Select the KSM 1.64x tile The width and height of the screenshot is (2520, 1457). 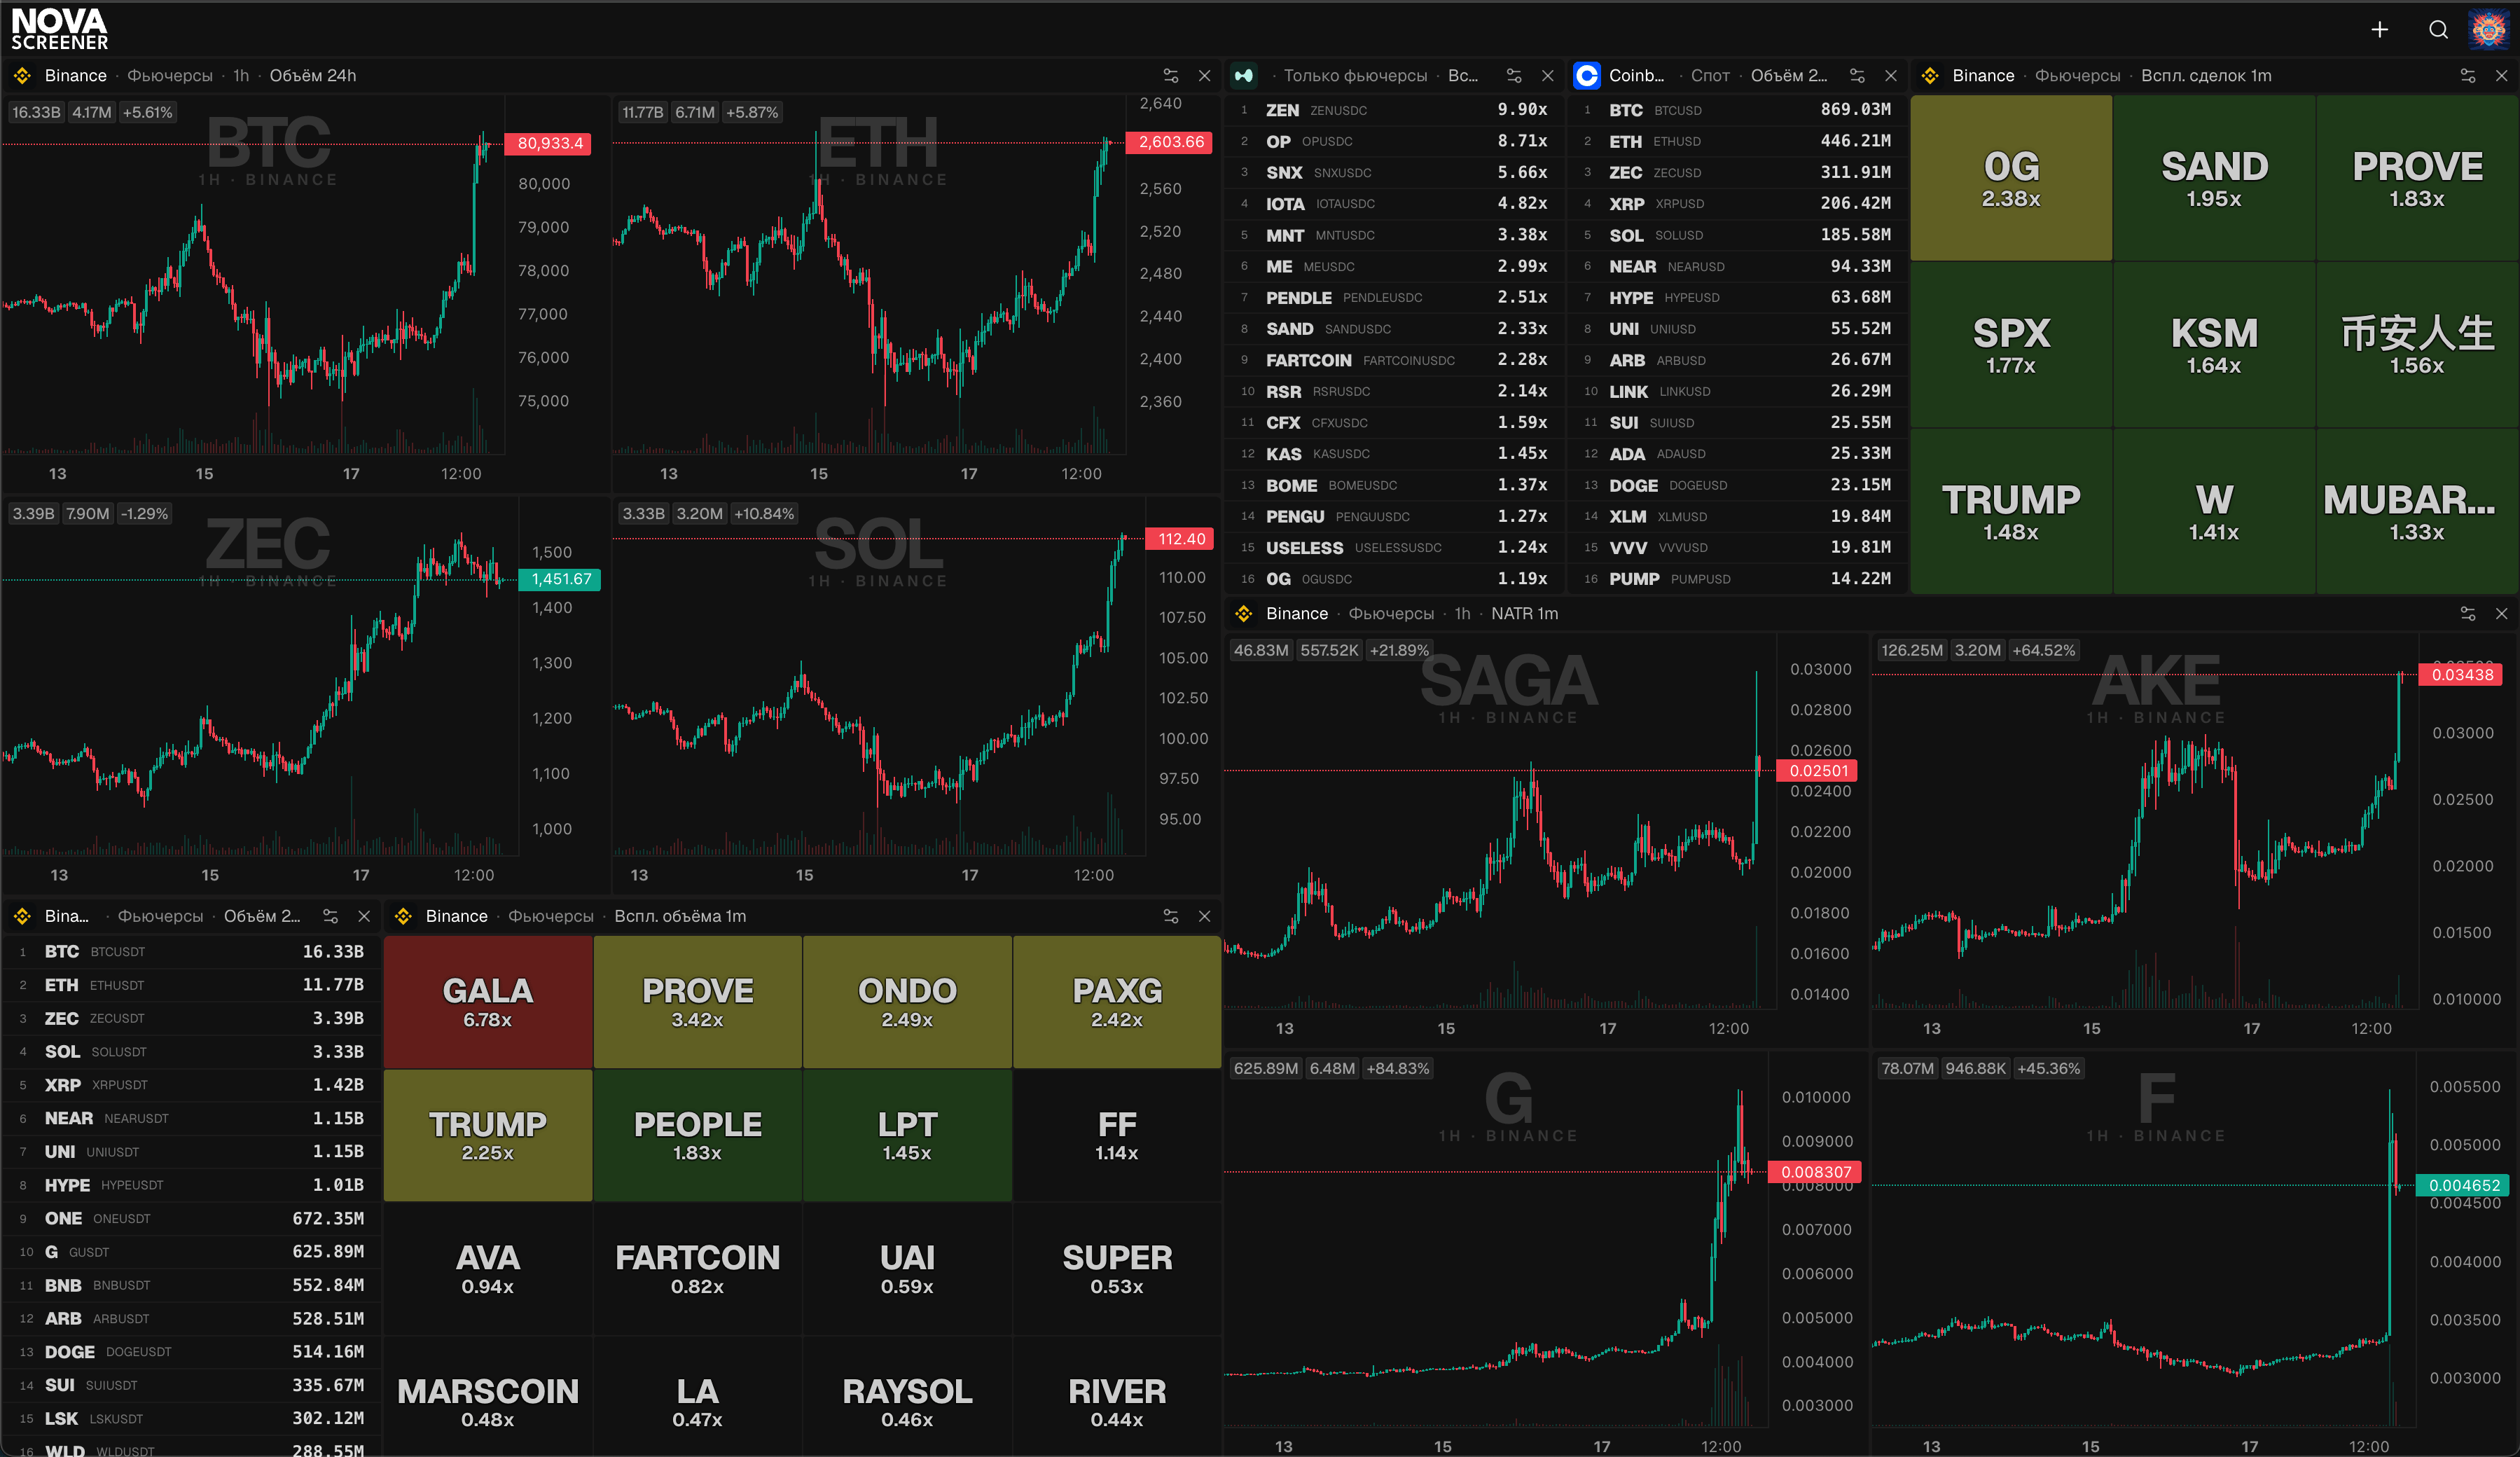click(2214, 345)
